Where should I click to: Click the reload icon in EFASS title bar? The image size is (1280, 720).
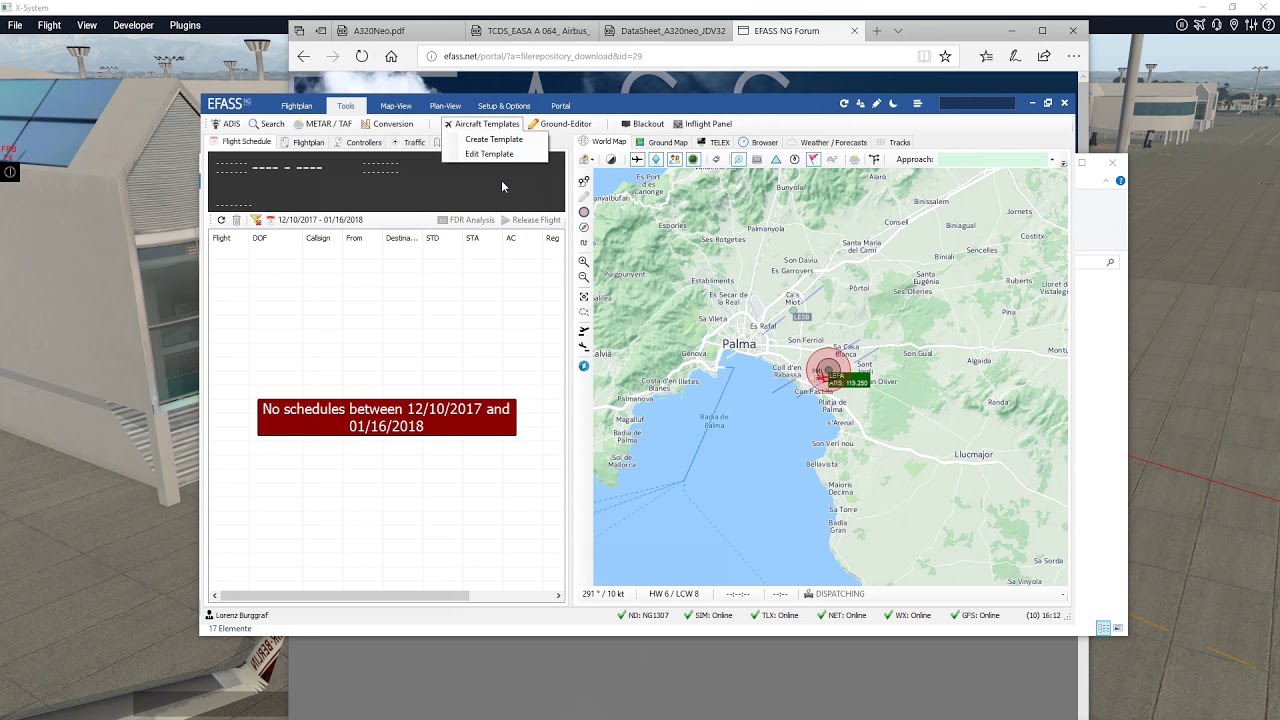coord(844,103)
